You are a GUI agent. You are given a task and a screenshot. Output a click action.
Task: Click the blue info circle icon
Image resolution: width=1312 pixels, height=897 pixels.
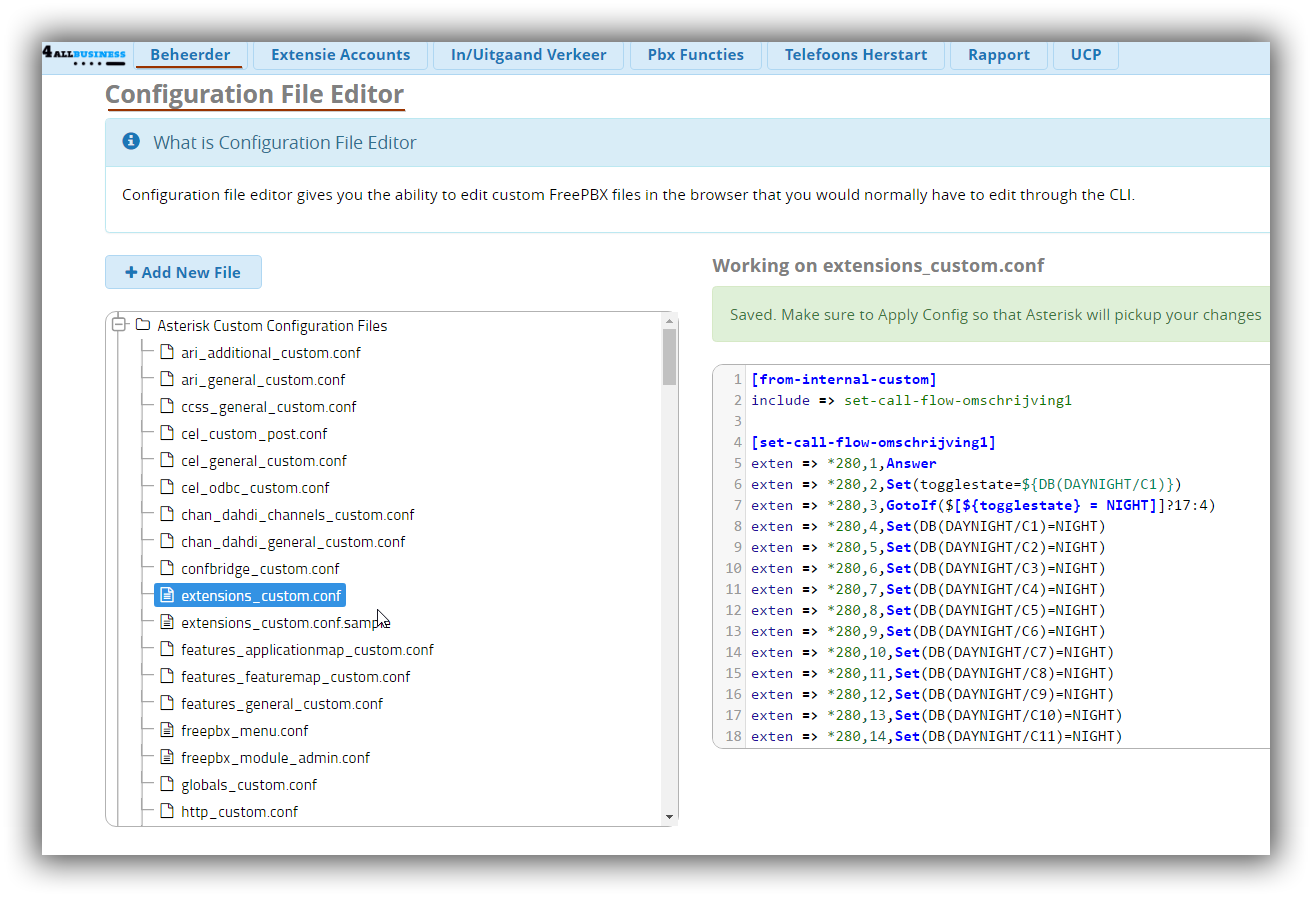131,142
